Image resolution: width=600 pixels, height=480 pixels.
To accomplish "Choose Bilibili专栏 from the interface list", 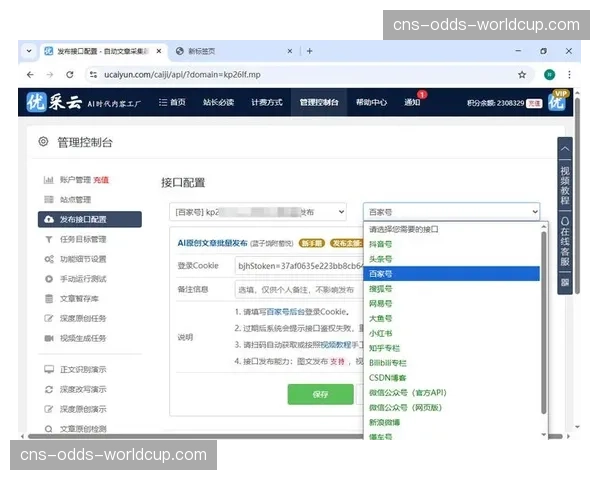I will click(452, 363).
